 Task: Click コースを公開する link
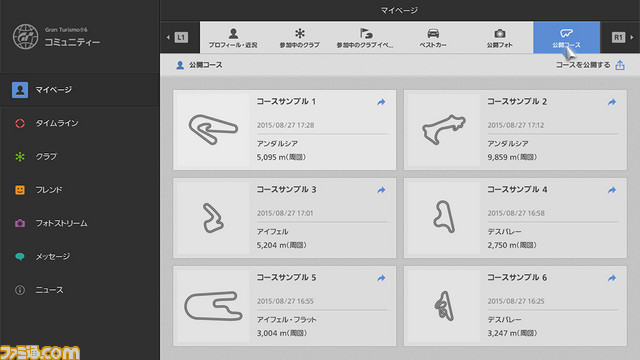pos(583,65)
